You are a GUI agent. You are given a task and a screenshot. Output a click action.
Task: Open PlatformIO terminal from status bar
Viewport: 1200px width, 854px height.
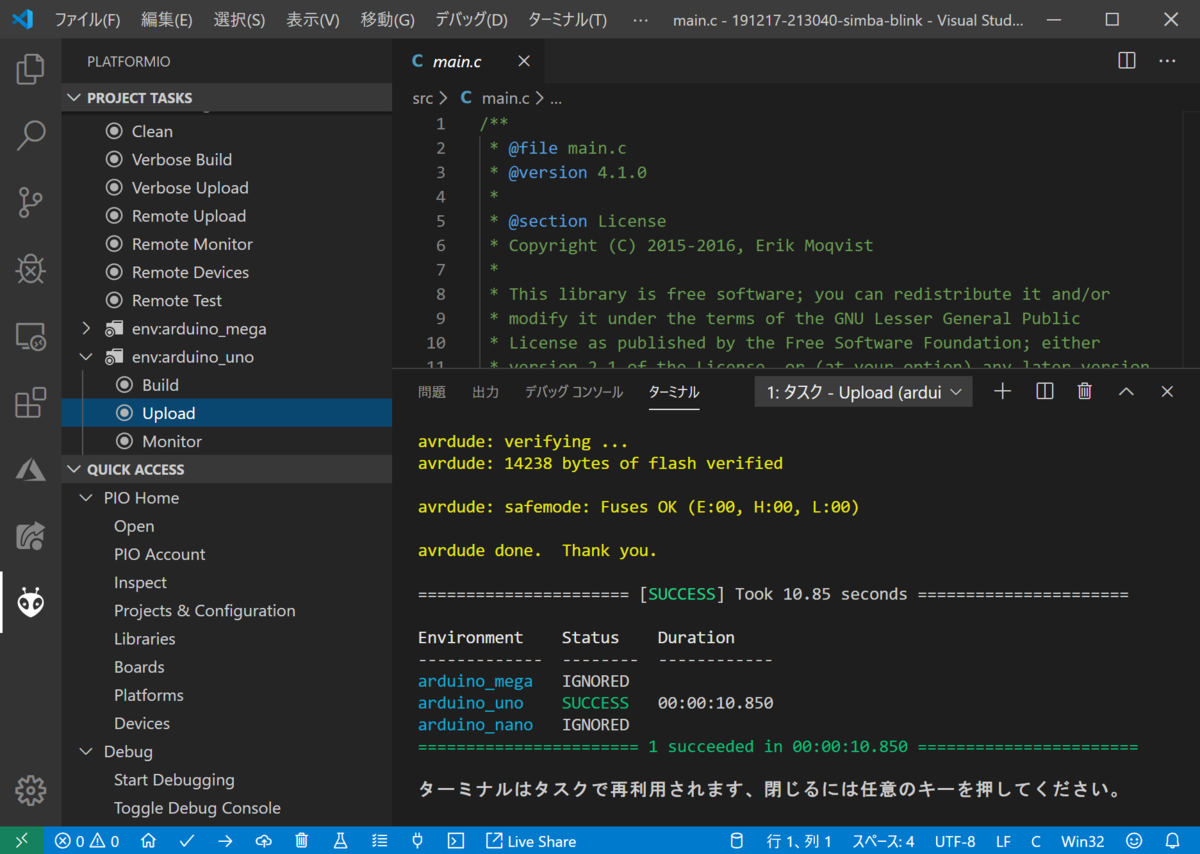[455, 841]
